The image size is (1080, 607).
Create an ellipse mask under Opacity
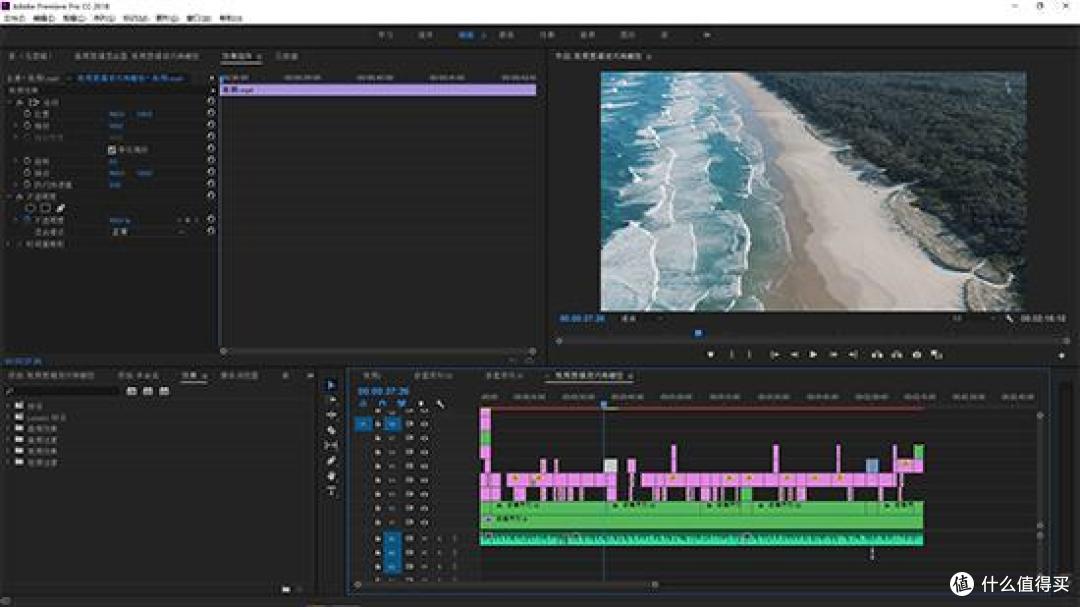[x=31, y=208]
